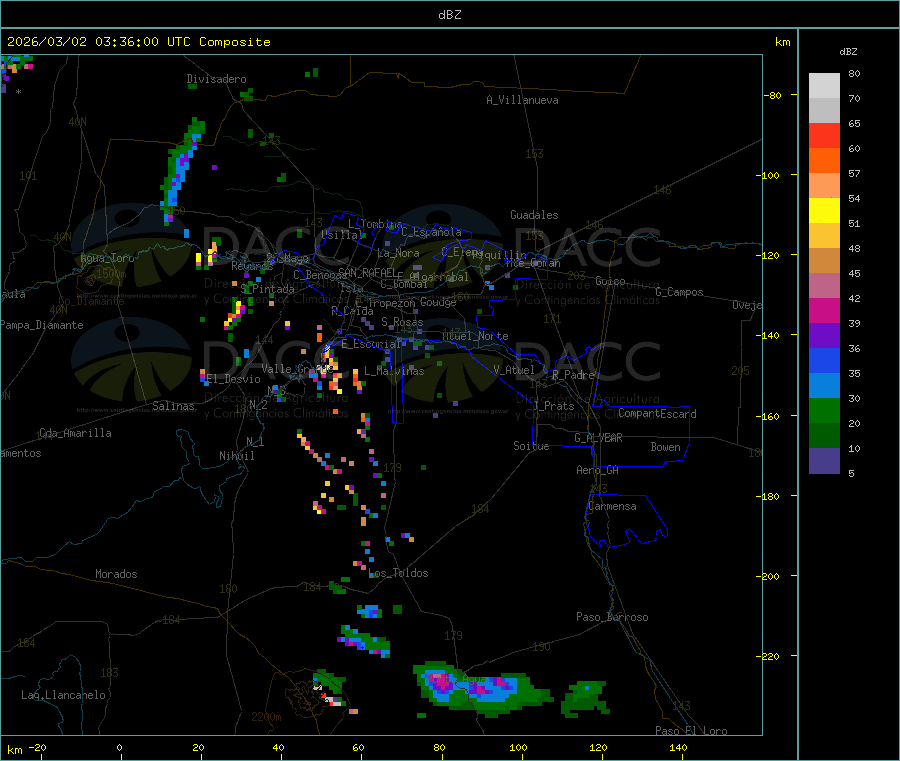Click the Morados map label
The image size is (900, 761).
click(116, 574)
